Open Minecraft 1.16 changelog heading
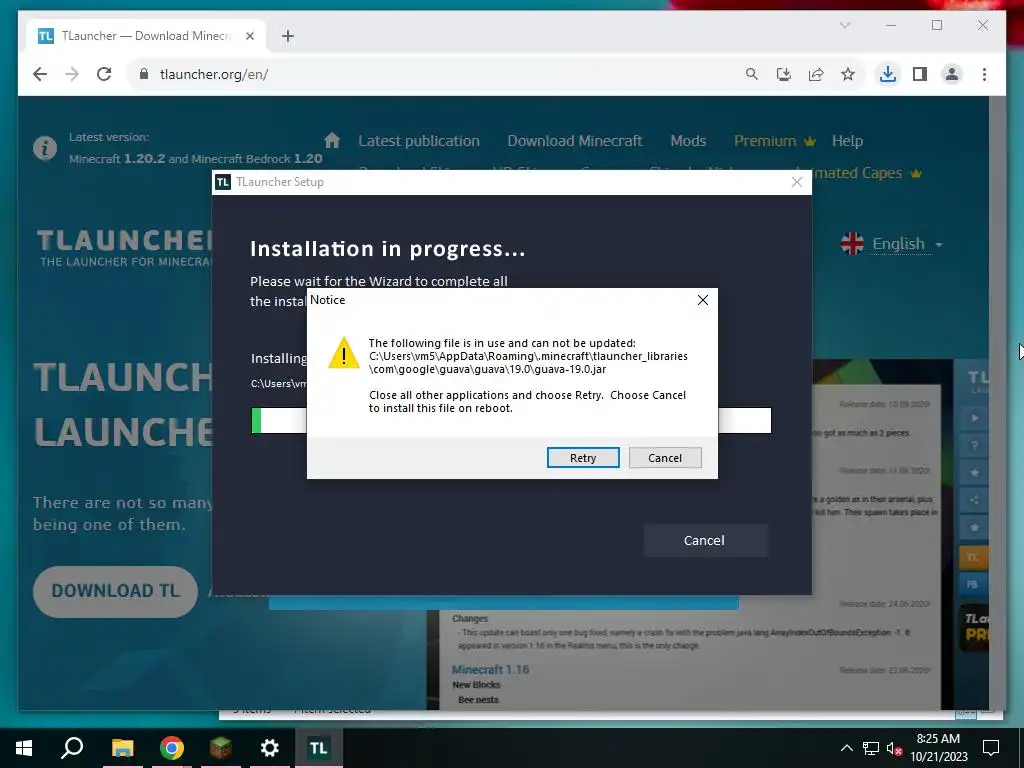Screen dimensions: 1024x768 point(490,669)
